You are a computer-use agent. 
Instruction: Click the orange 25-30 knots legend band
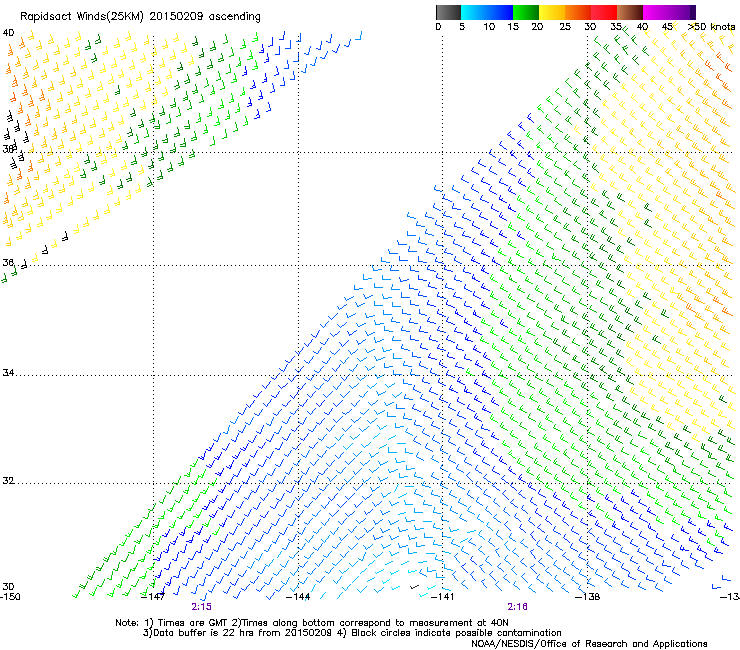(578, 12)
